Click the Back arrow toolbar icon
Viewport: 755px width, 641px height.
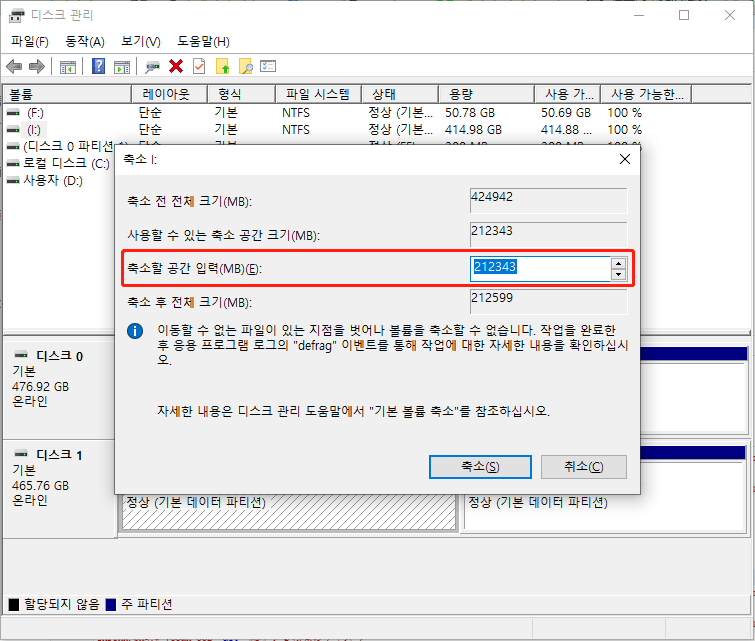coord(14,67)
